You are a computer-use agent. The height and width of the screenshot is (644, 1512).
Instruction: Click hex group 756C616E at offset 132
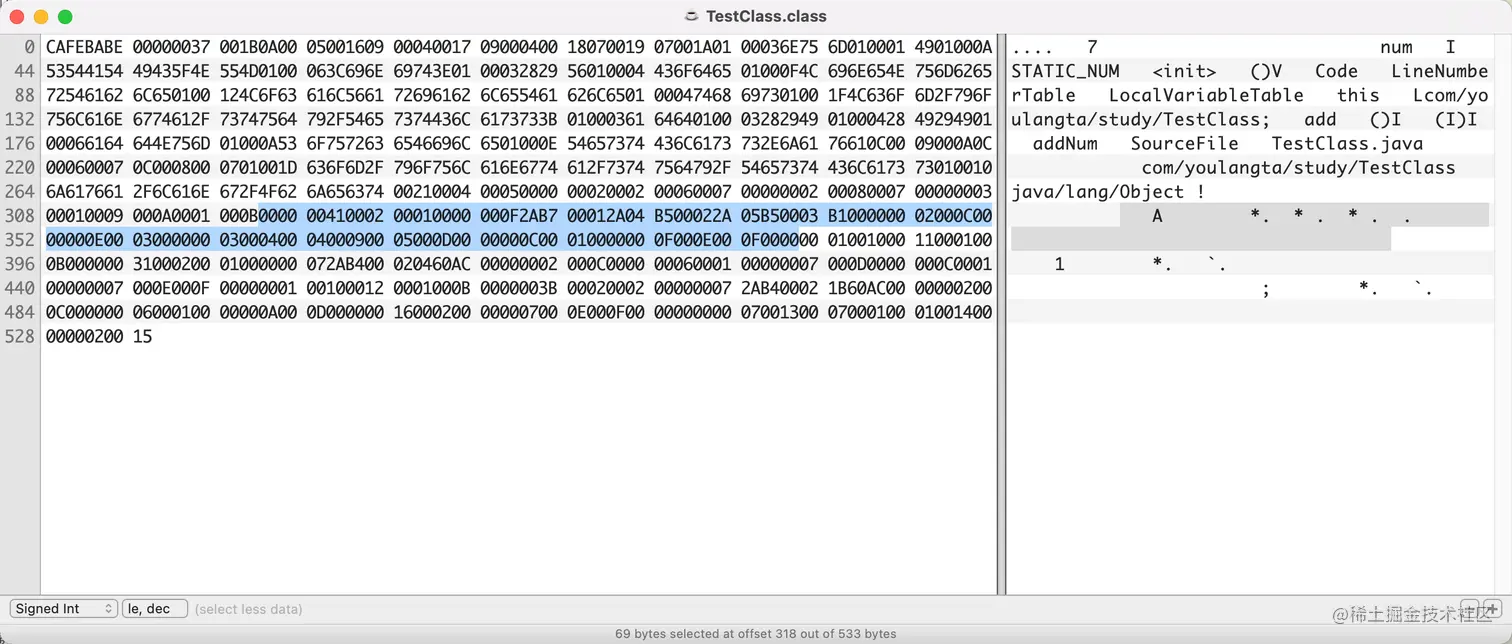85,120
